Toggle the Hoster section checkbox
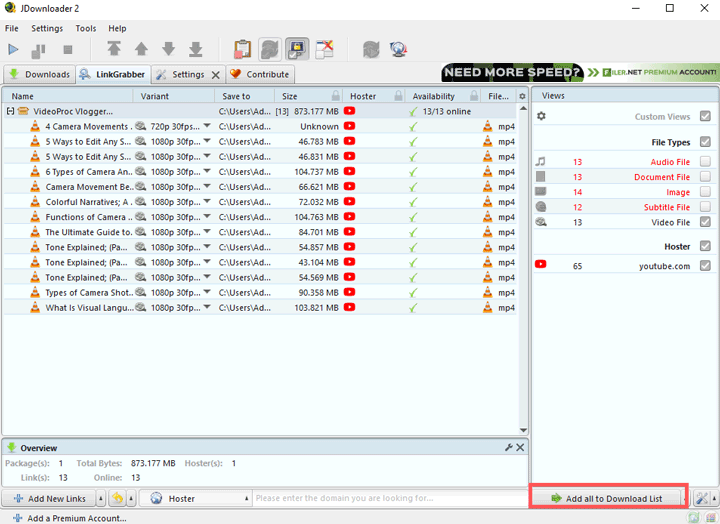This screenshot has width=720, height=524. point(705,246)
